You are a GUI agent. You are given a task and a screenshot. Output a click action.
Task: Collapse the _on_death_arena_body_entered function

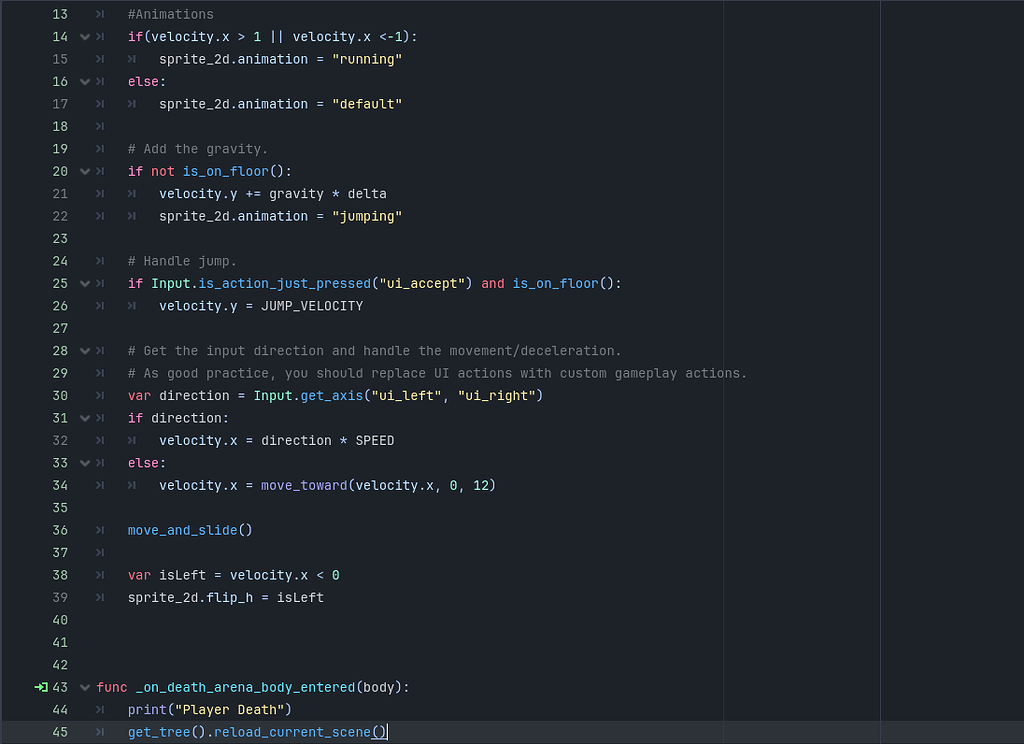84,687
